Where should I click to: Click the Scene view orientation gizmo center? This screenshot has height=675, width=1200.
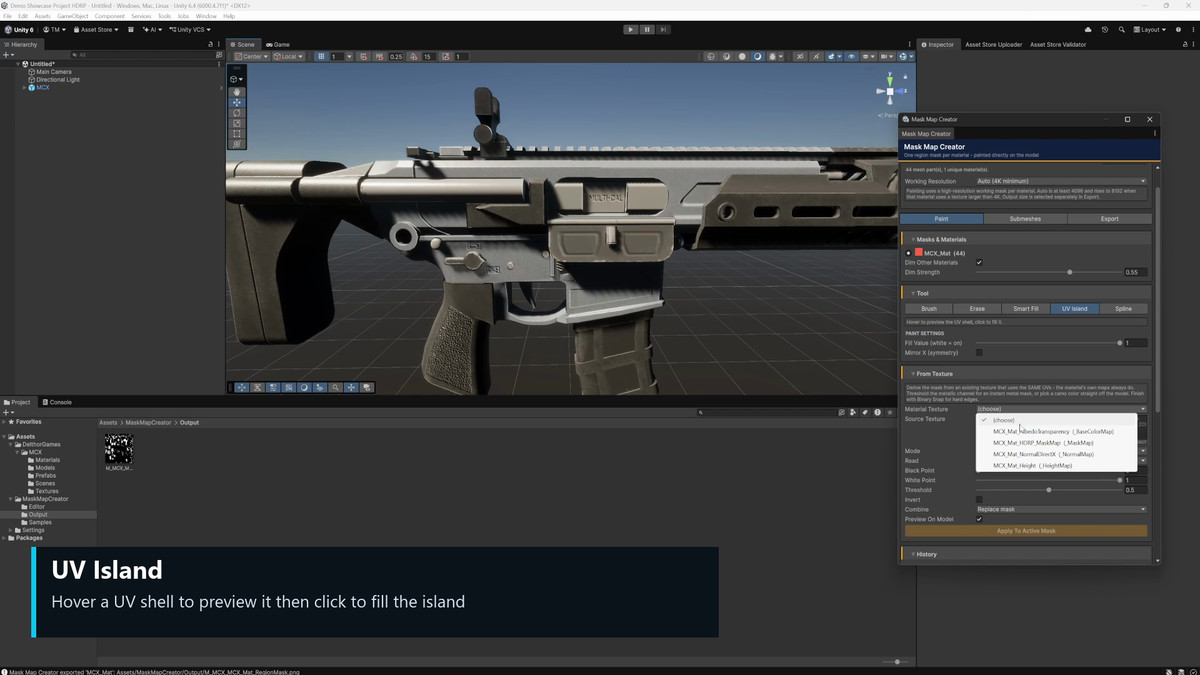pyautogui.click(x=889, y=92)
